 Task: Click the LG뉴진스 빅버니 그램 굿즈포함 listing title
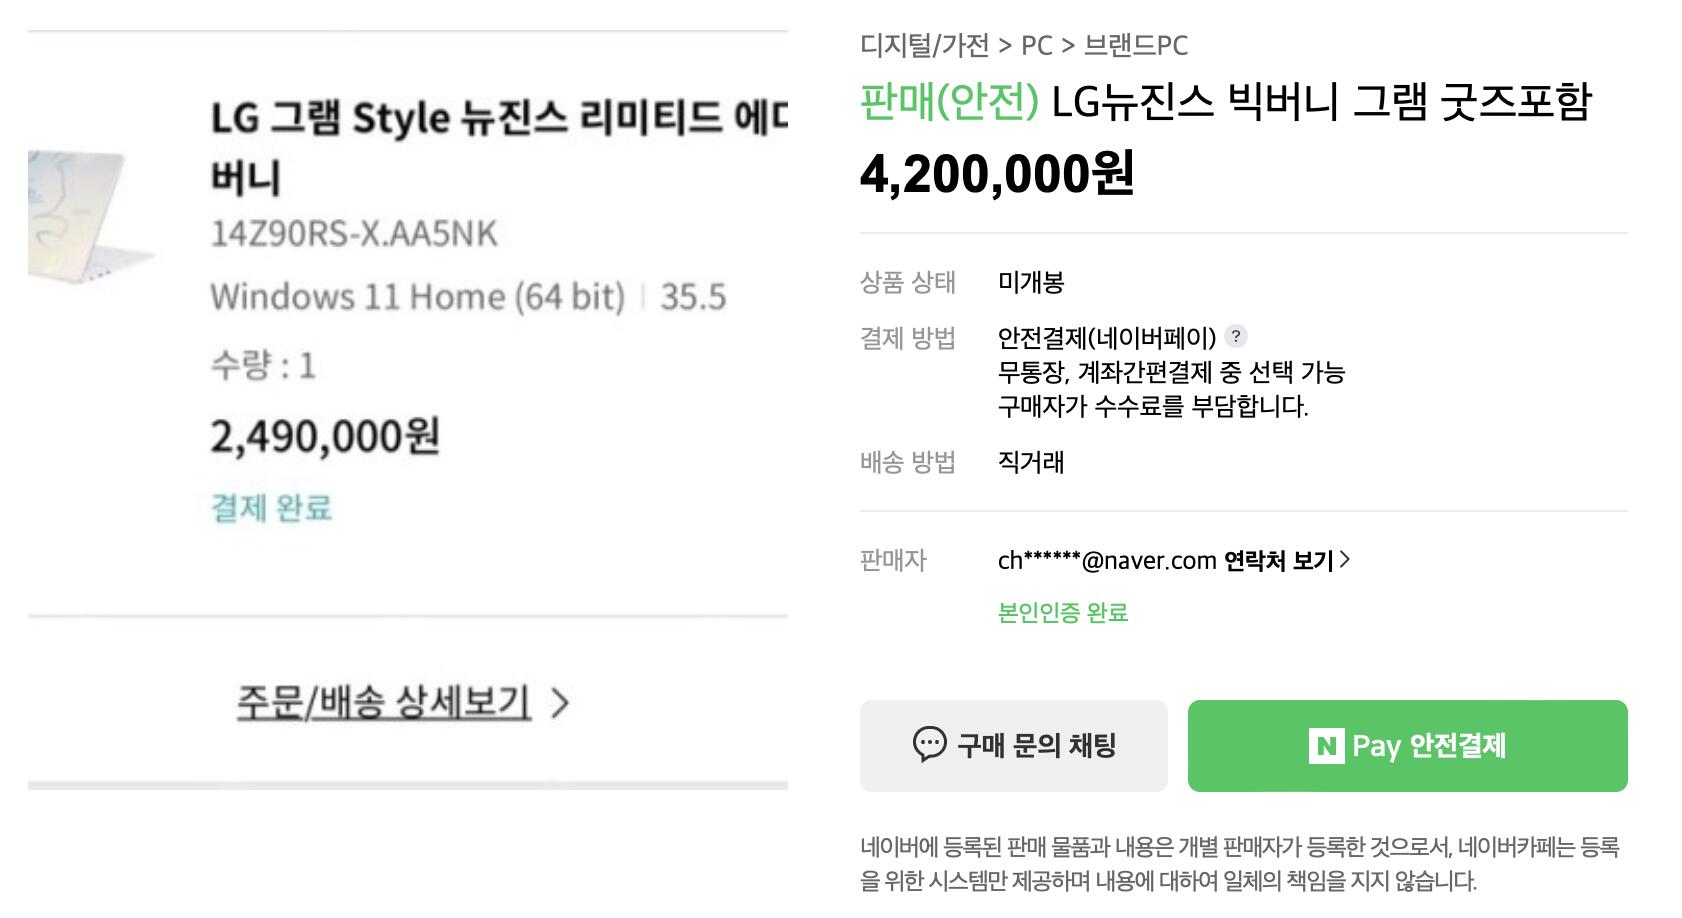[1320, 102]
